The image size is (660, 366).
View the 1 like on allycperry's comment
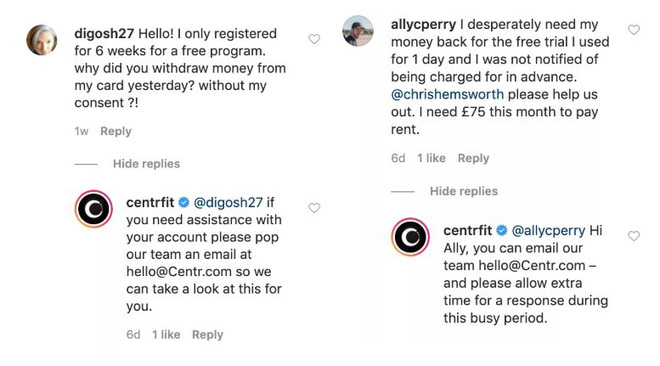(431, 158)
